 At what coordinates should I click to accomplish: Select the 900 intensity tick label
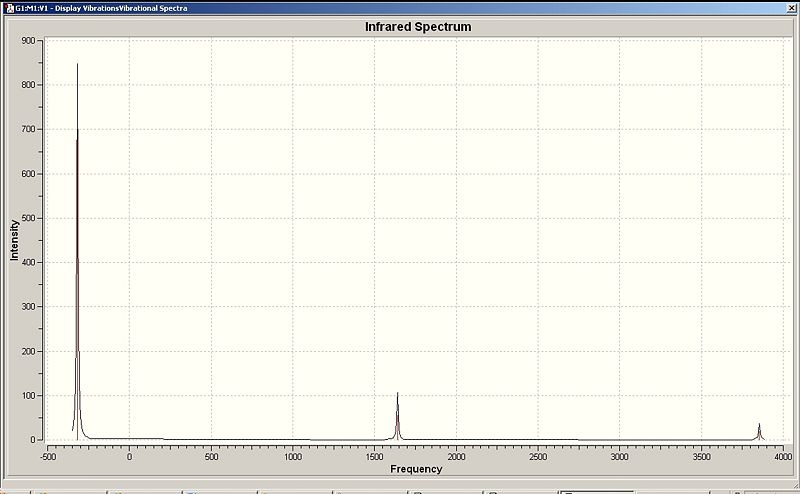[29, 41]
